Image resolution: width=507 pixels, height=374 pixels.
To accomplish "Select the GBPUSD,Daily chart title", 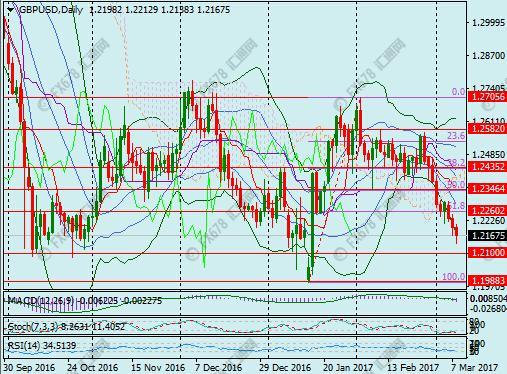I will [51, 10].
